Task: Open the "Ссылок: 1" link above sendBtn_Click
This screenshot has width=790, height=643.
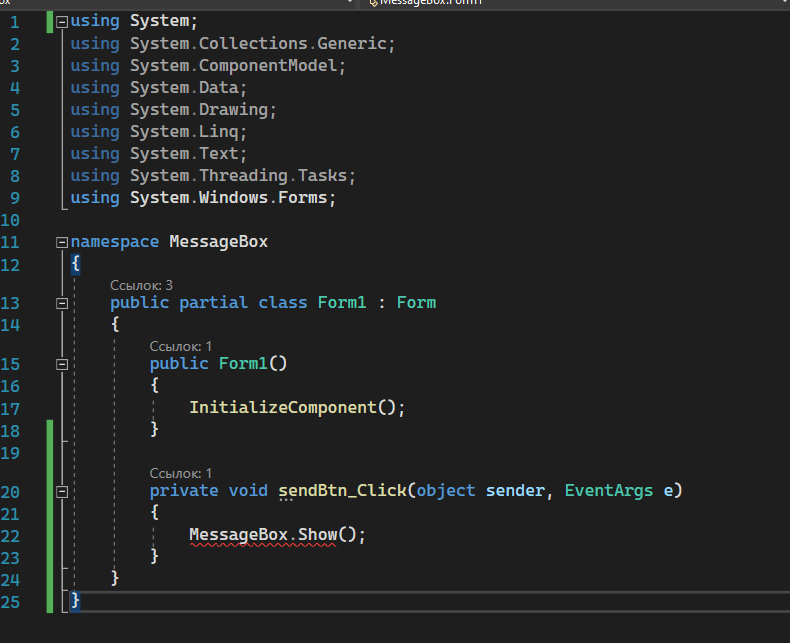Action: [181, 473]
